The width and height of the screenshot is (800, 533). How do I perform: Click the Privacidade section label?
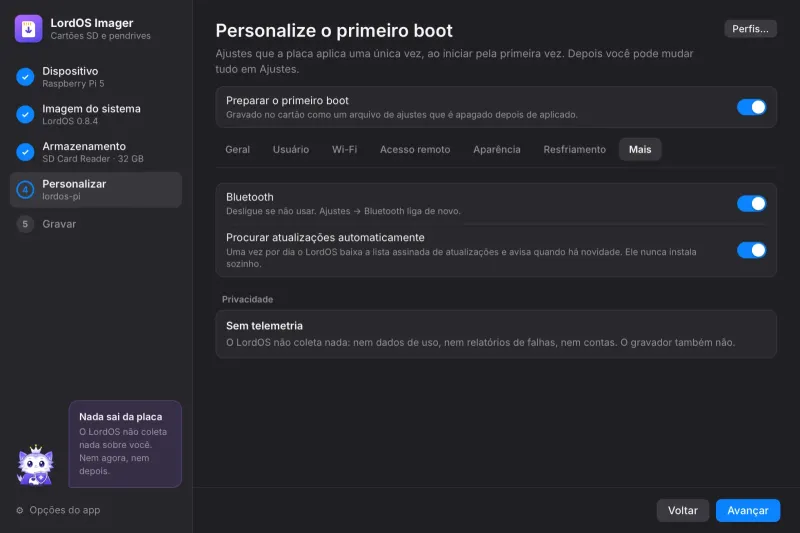point(247,299)
